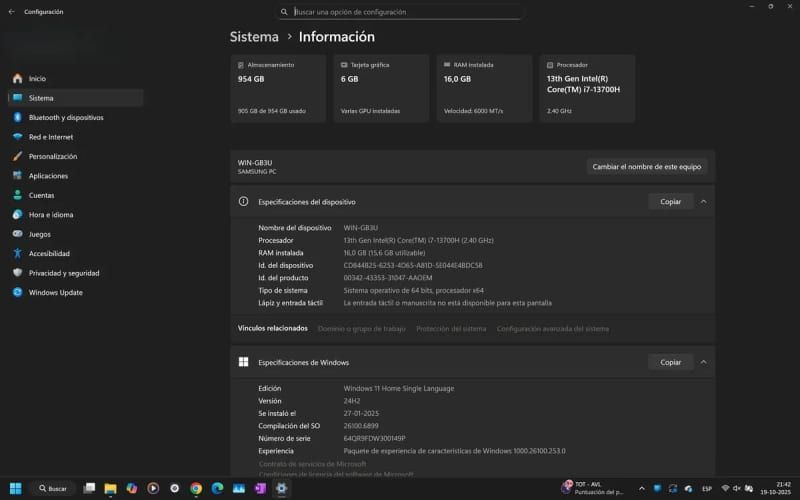Go to Red e Internet
Viewport: 800px width, 500px height.
[76, 137]
